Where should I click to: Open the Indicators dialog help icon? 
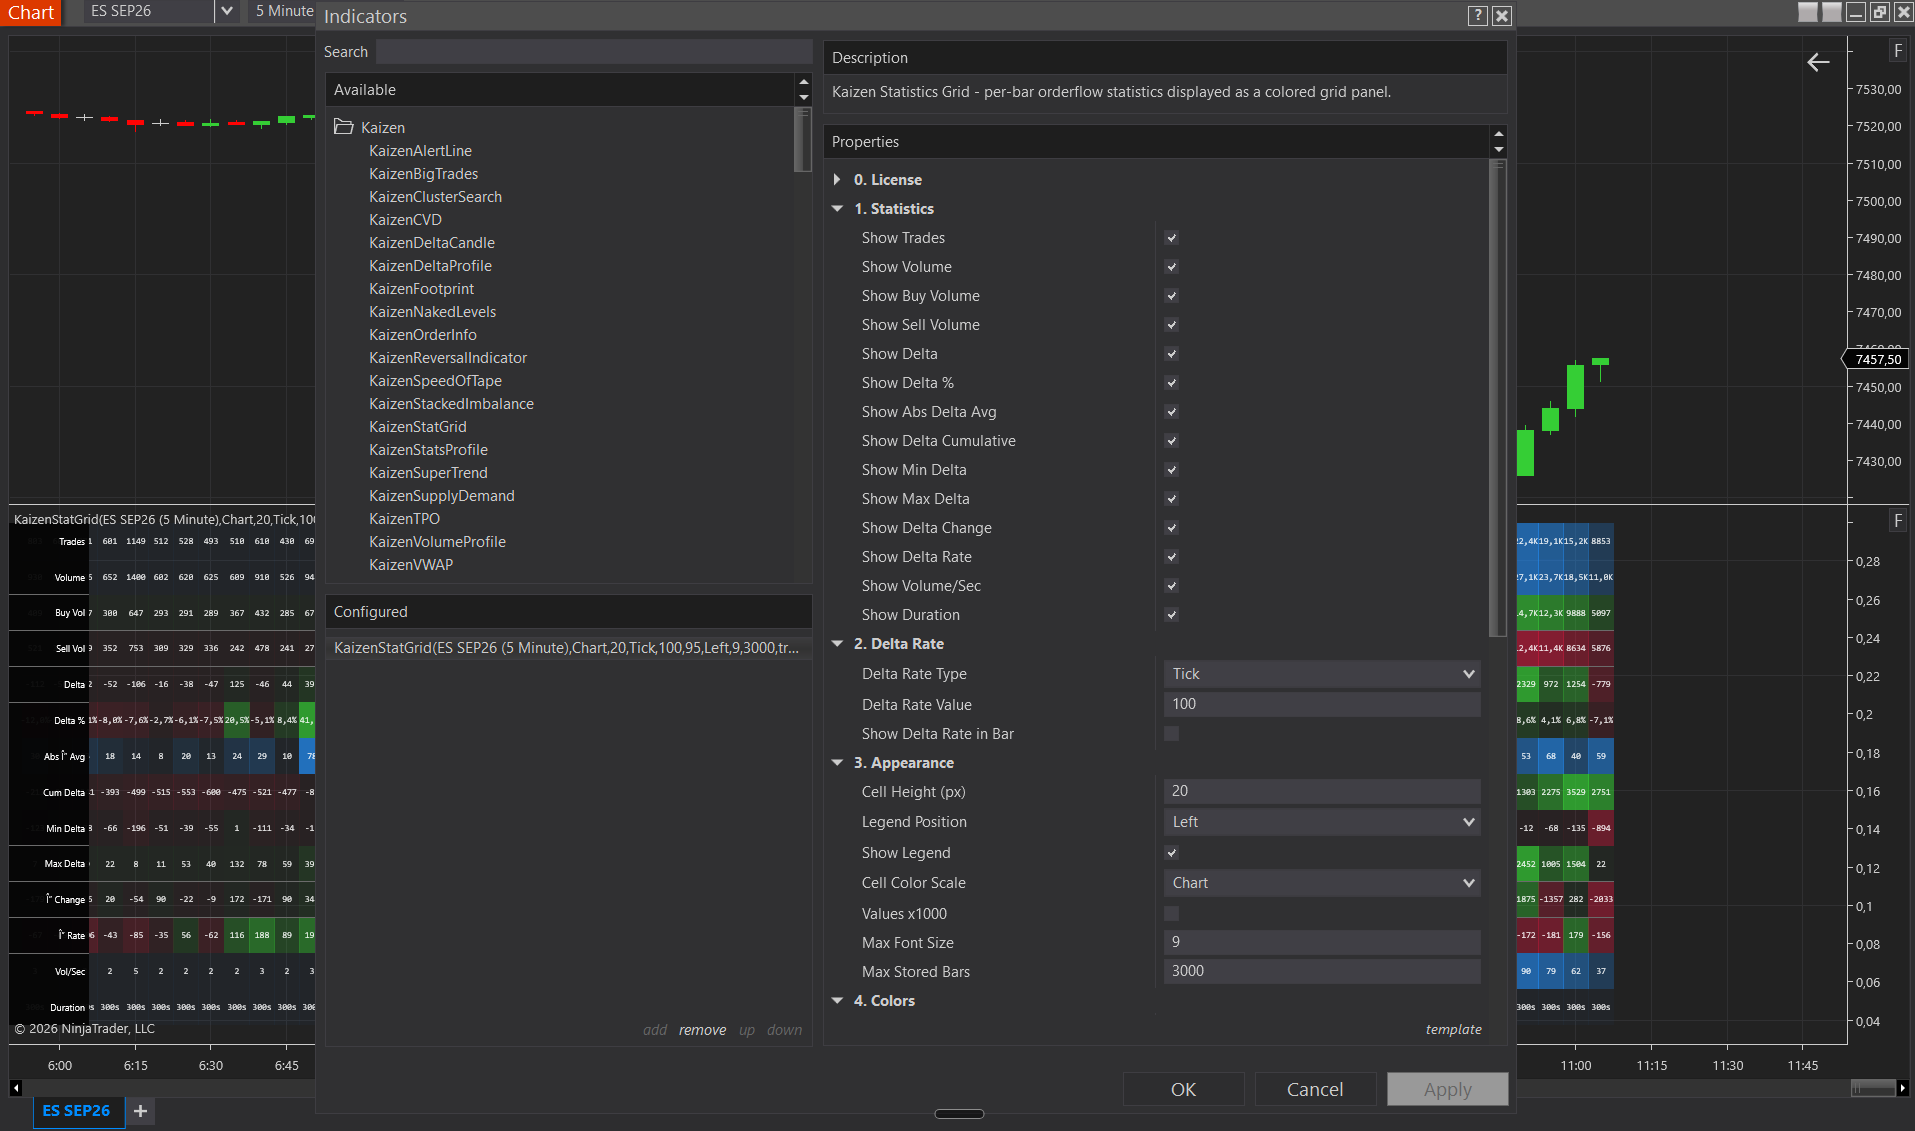(1477, 16)
